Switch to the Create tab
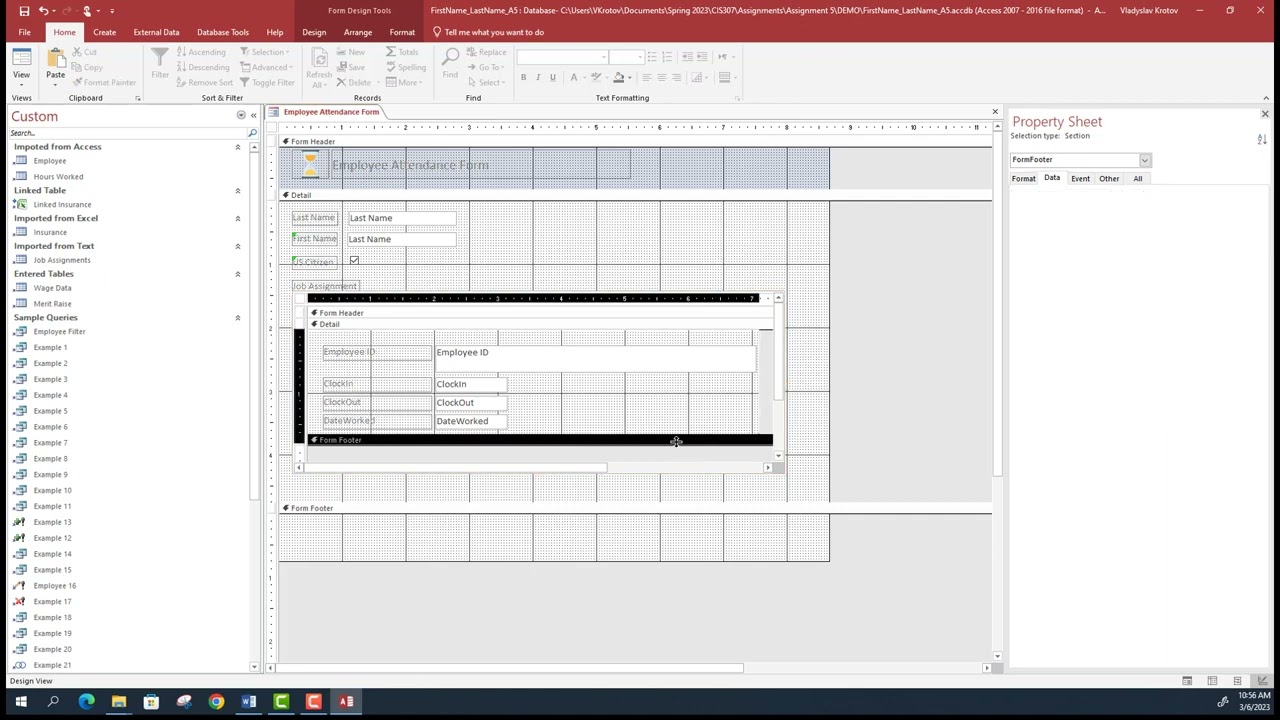 pos(104,32)
